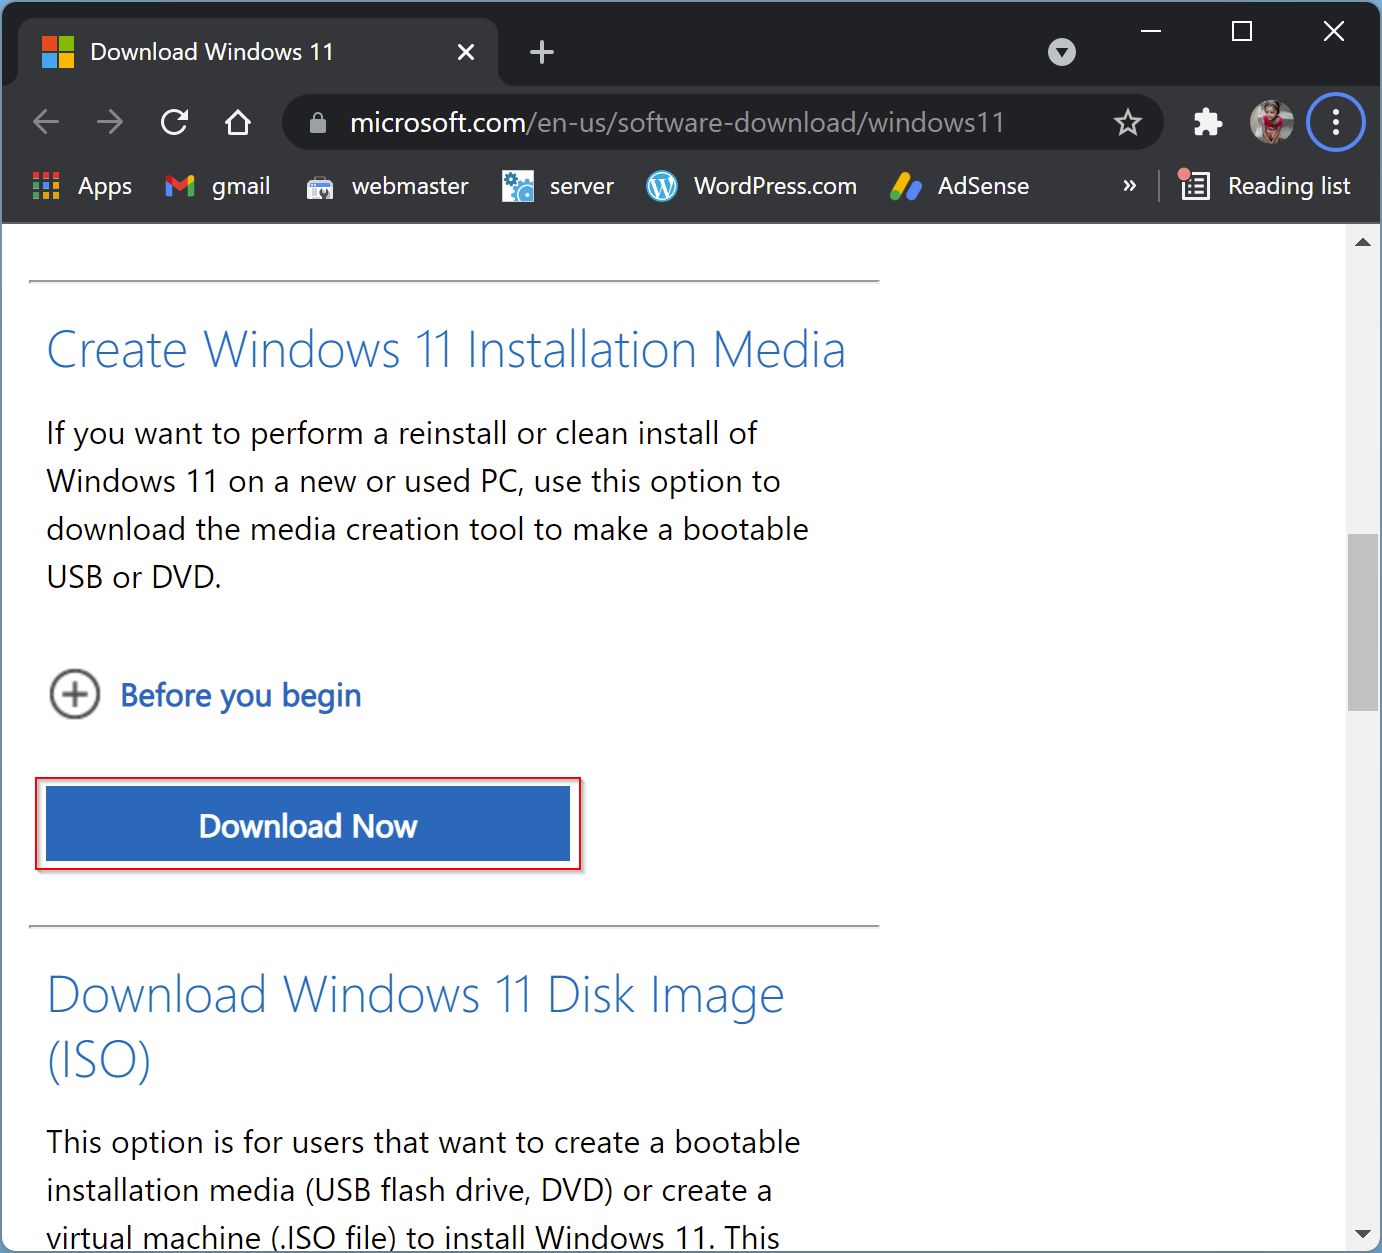Open the Extensions puzzle icon

tap(1208, 122)
